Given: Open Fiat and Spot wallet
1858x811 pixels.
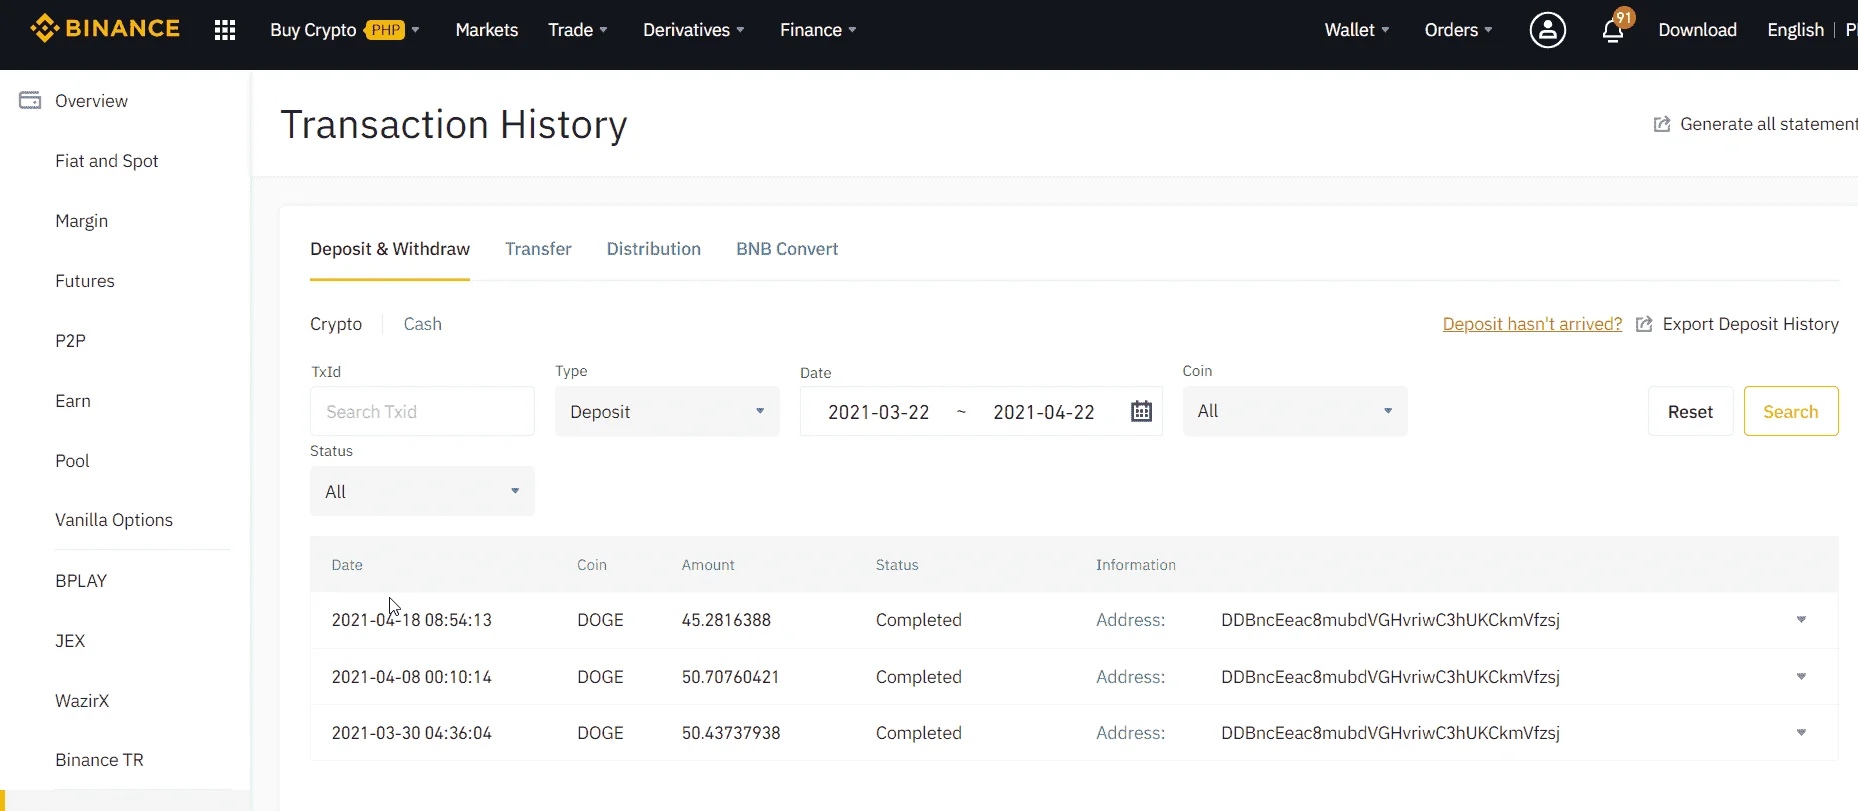Looking at the screenshot, I should (107, 161).
